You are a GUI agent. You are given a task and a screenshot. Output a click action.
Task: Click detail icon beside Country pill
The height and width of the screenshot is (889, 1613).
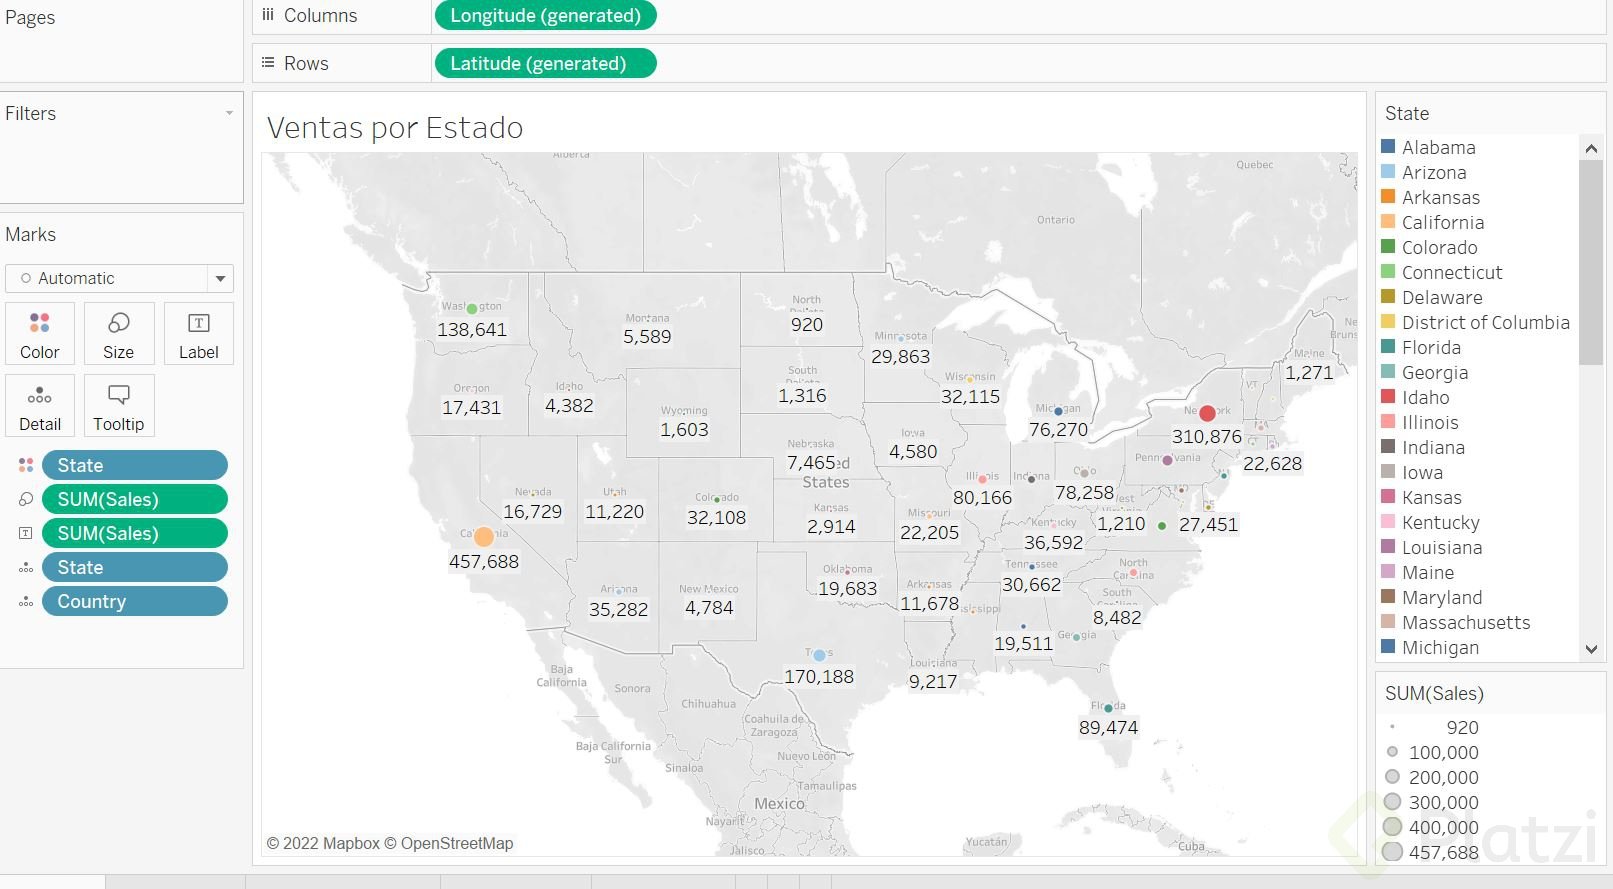pyautogui.click(x=26, y=602)
